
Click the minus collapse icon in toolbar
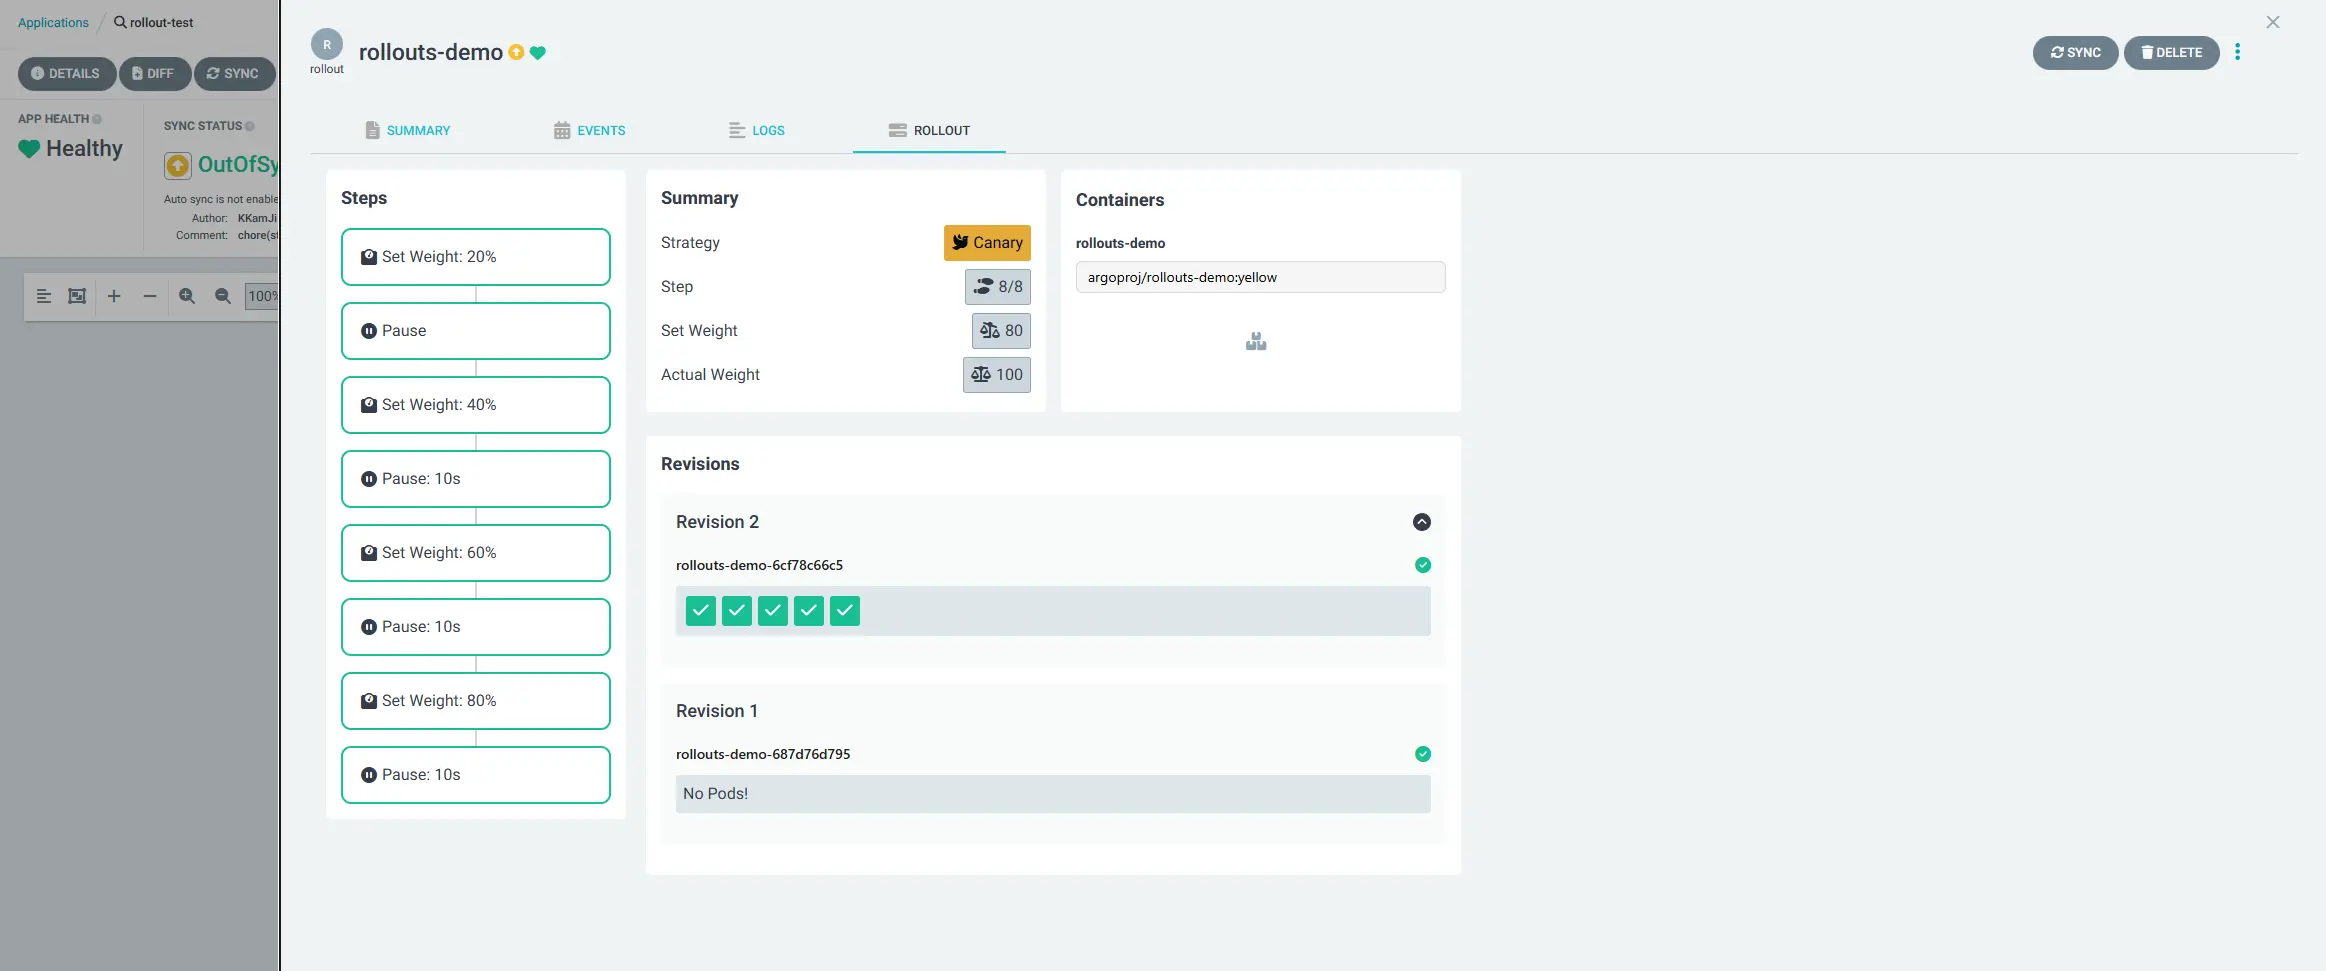click(150, 296)
